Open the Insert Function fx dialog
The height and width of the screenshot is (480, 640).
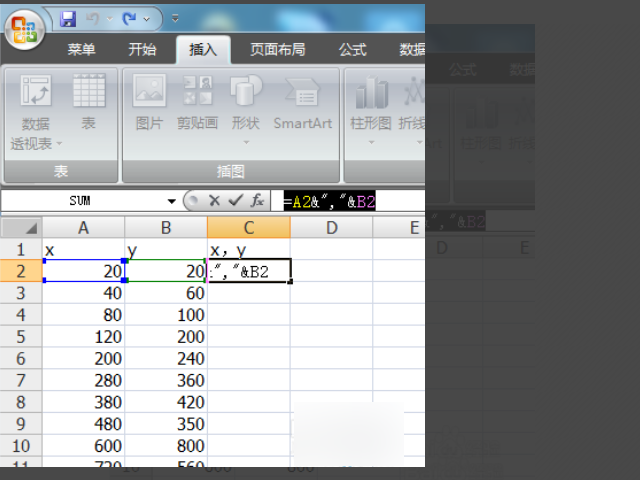(x=258, y=200)
